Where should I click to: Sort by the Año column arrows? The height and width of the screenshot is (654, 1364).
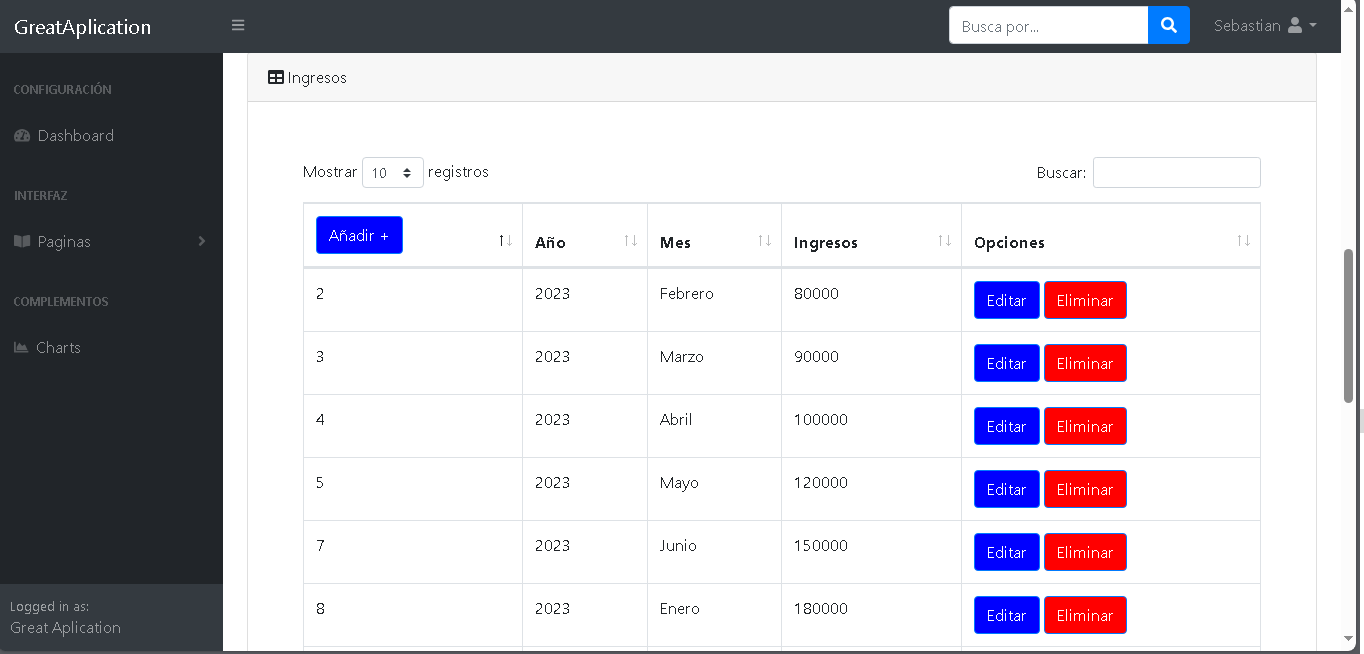(x=631, y=241)
